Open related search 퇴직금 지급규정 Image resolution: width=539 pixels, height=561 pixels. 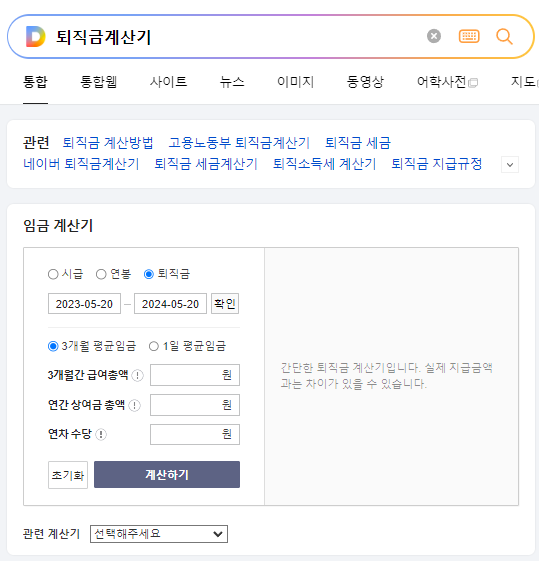click(437, 164)
